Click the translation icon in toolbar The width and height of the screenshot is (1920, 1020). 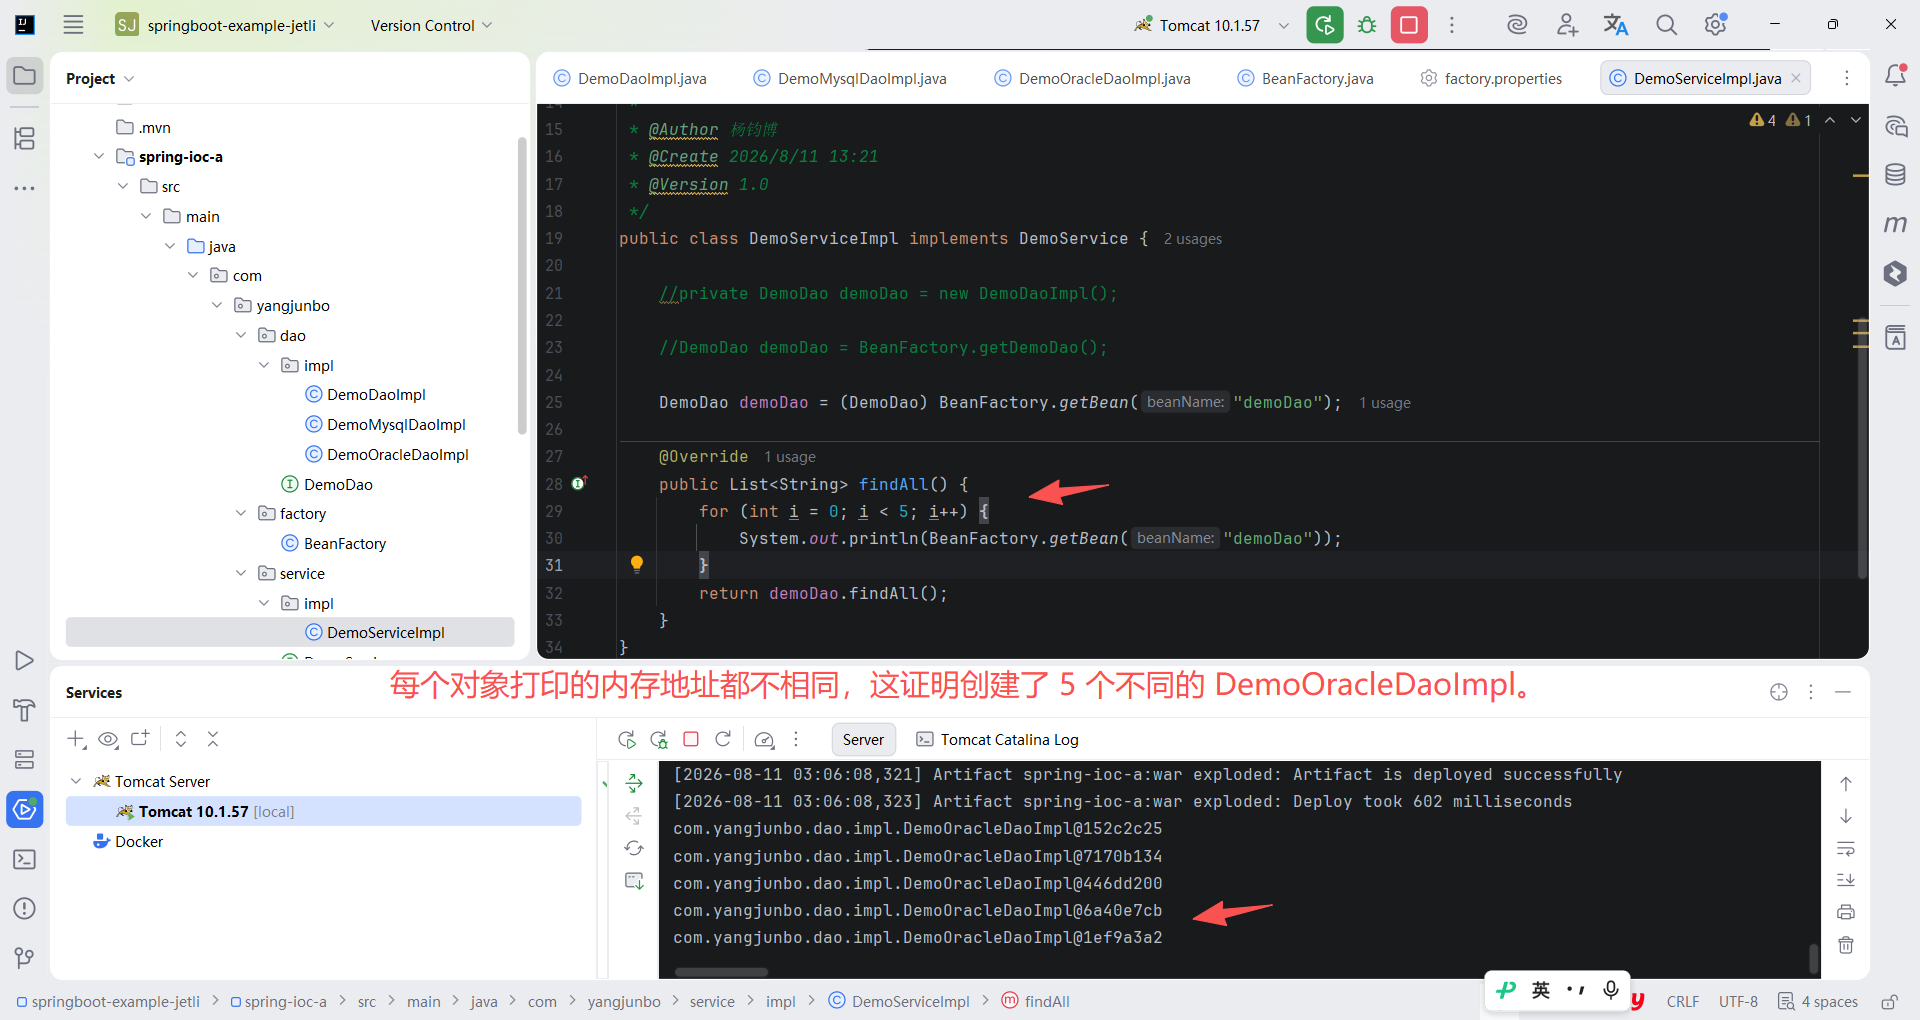[x=1616, y=25]
